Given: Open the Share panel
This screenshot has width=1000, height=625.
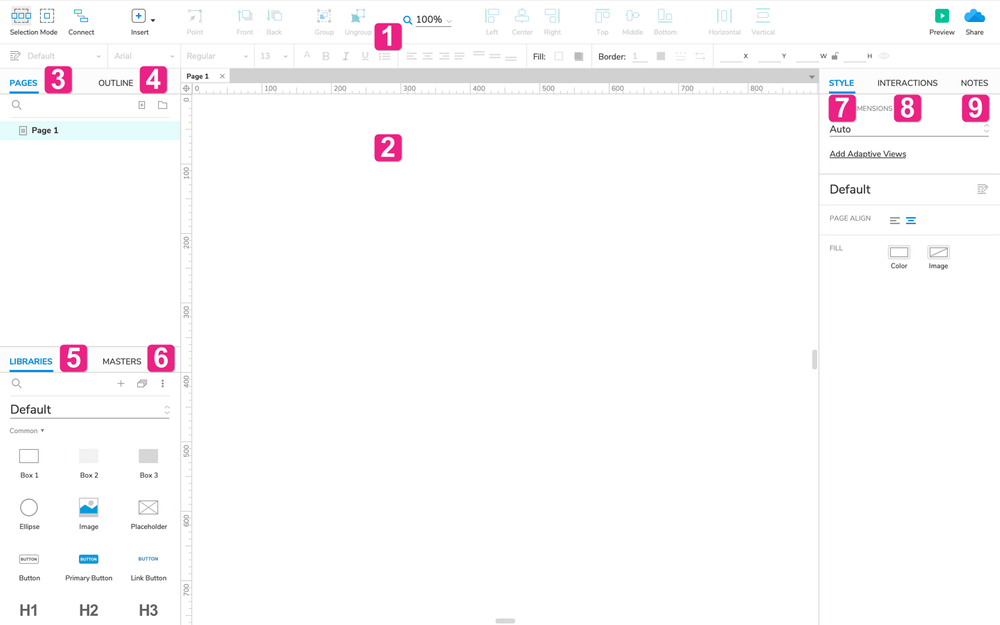Looking at the screenshot, I should pos(974,18).
